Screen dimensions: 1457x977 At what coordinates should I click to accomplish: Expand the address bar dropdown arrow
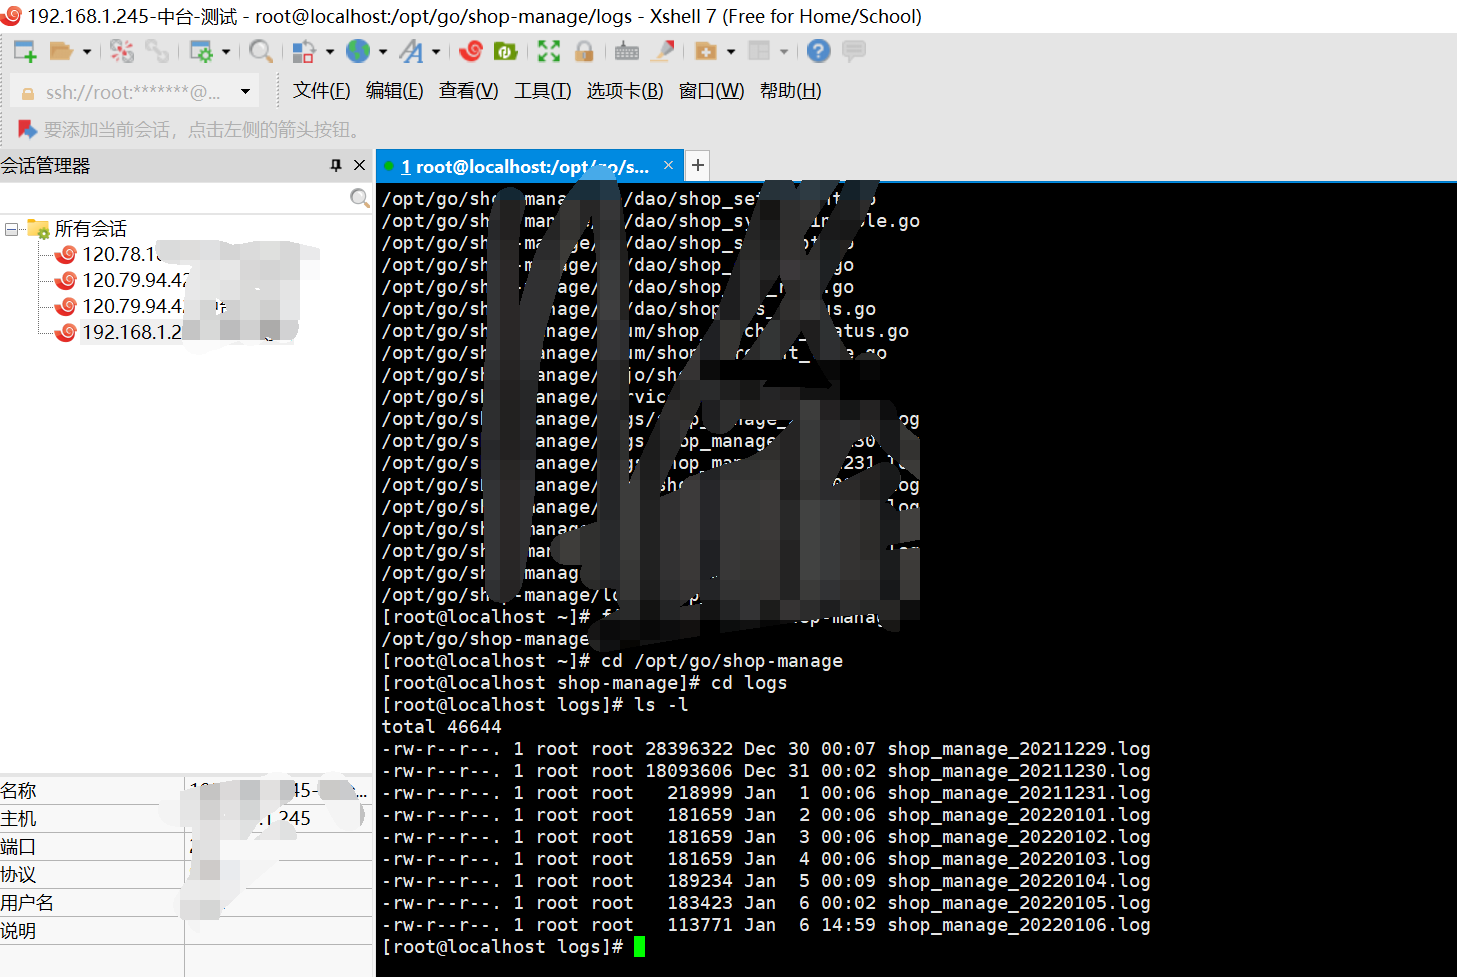click(x=245, y=92)
